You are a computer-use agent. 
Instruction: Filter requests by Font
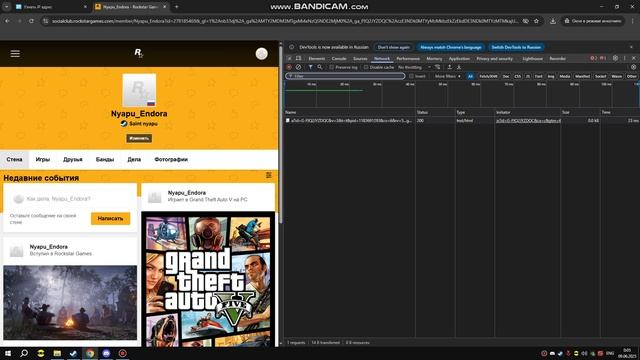(538, 76)
